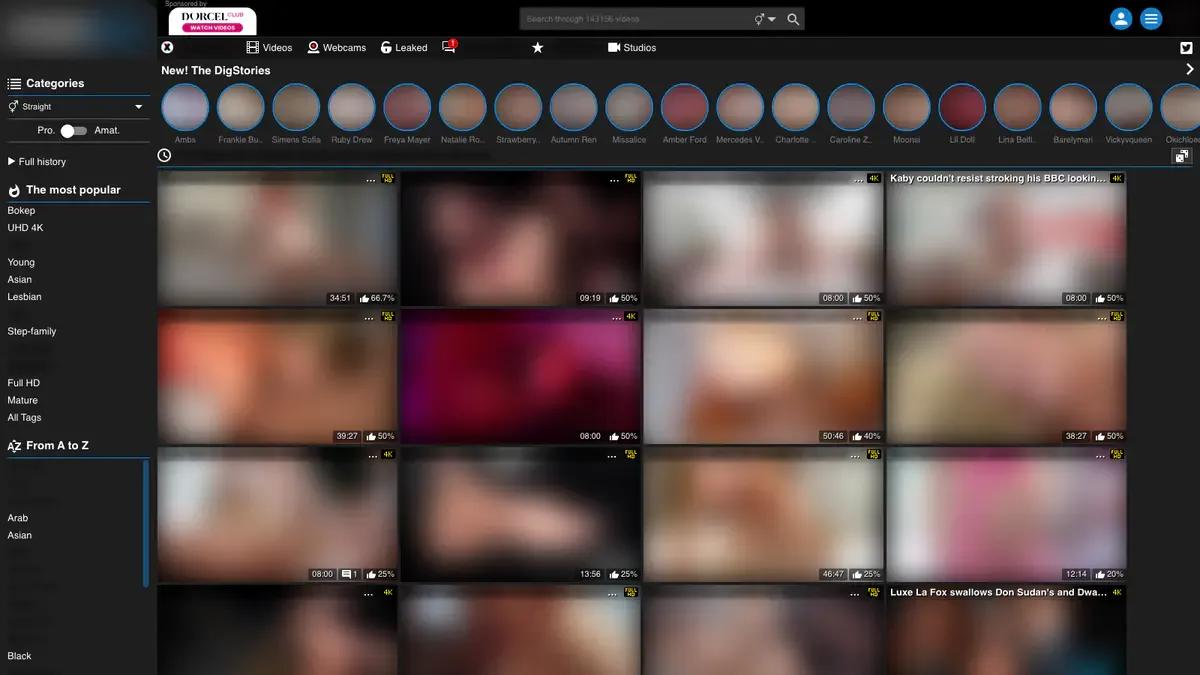Select the Full HD category
This screenshot has height=675, width=1200.
[23, 383]
